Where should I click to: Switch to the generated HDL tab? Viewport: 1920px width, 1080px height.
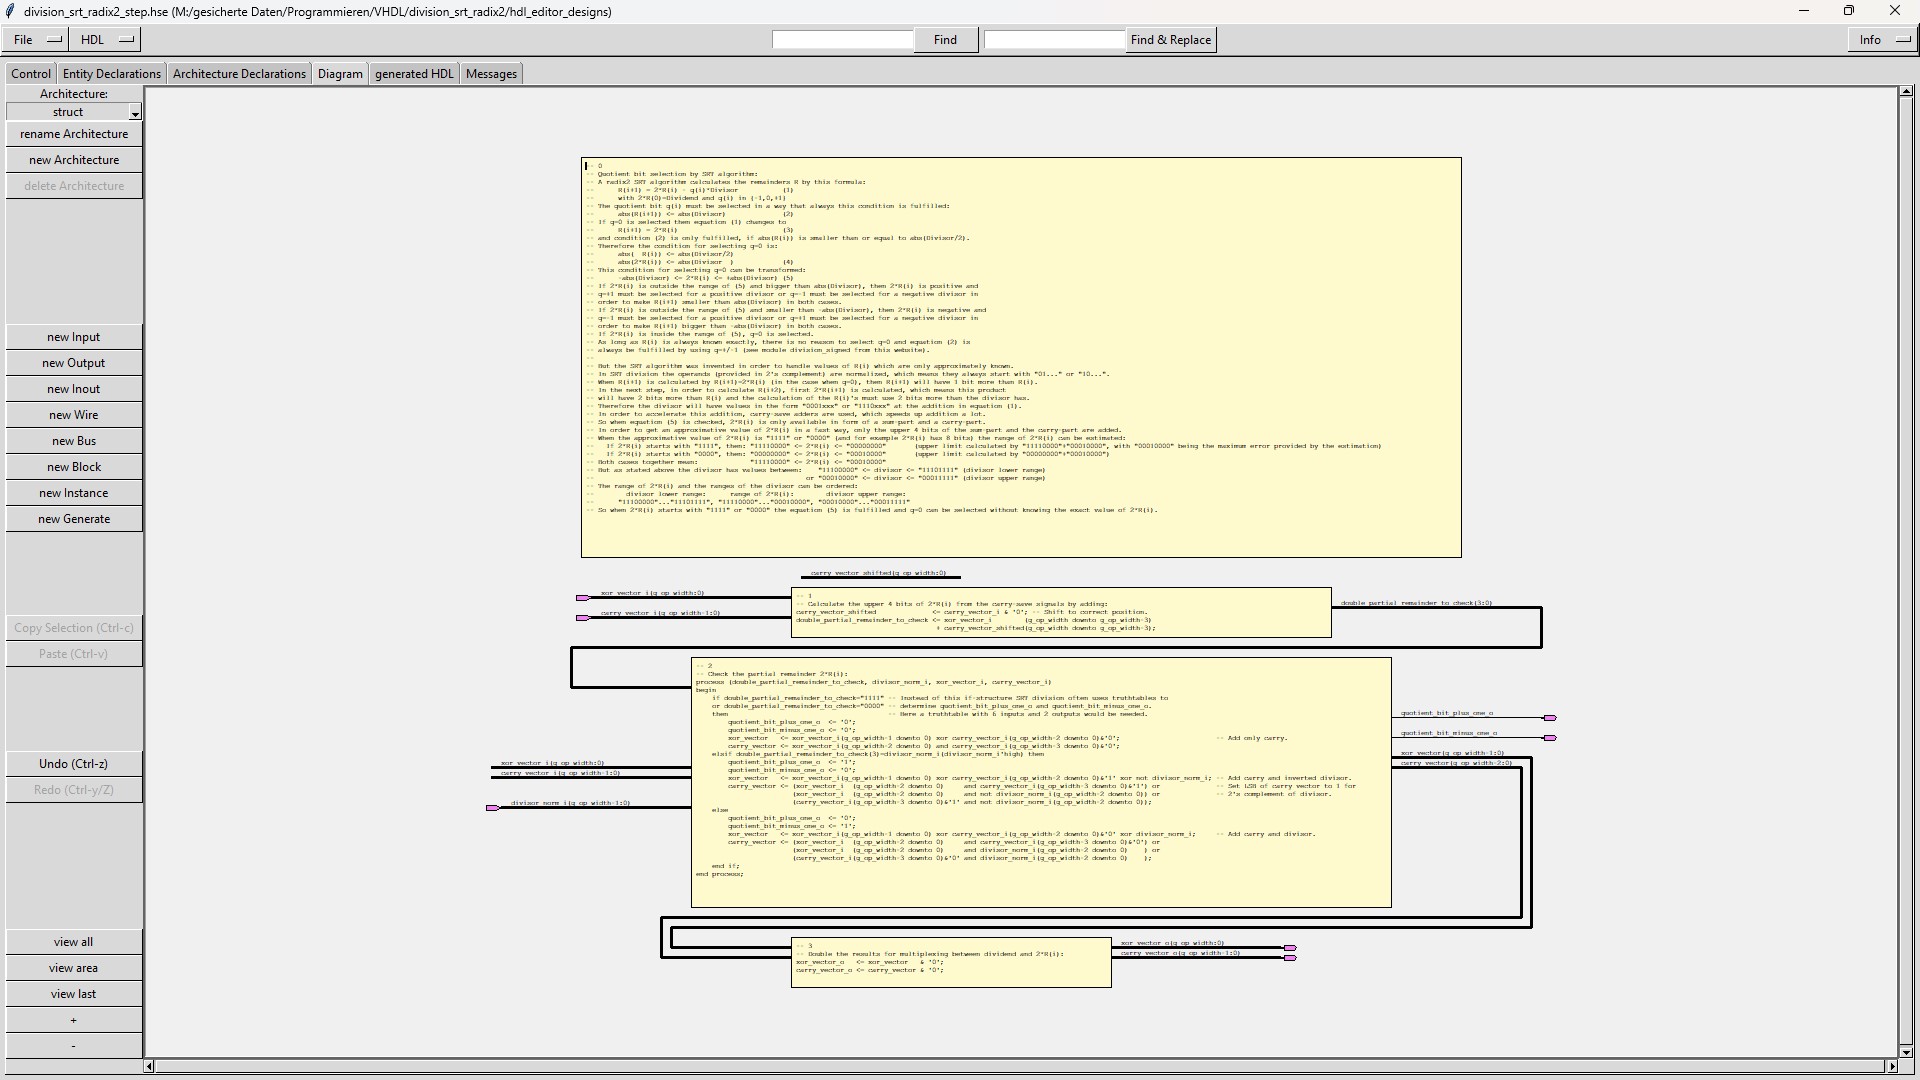tap(414, 74)
